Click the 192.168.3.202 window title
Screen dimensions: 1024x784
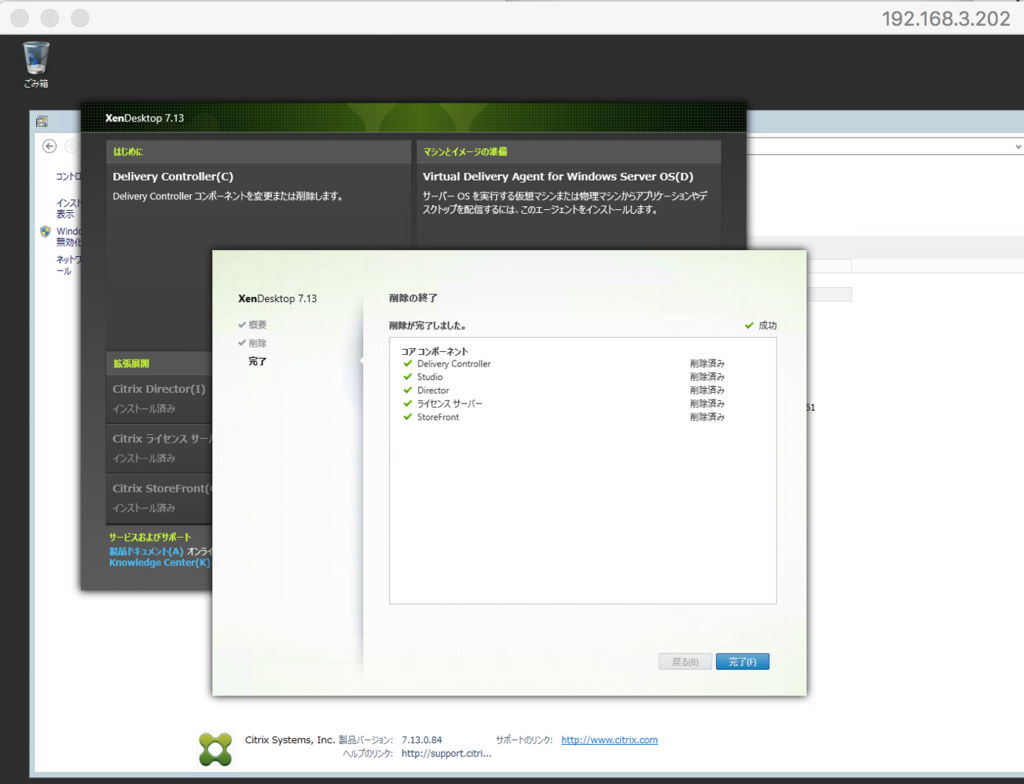tap(946, 18)
